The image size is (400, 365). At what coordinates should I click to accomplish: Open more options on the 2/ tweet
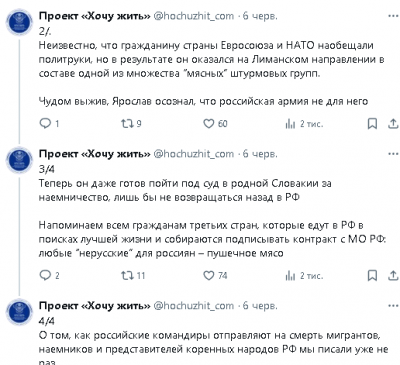coord(393,16)
